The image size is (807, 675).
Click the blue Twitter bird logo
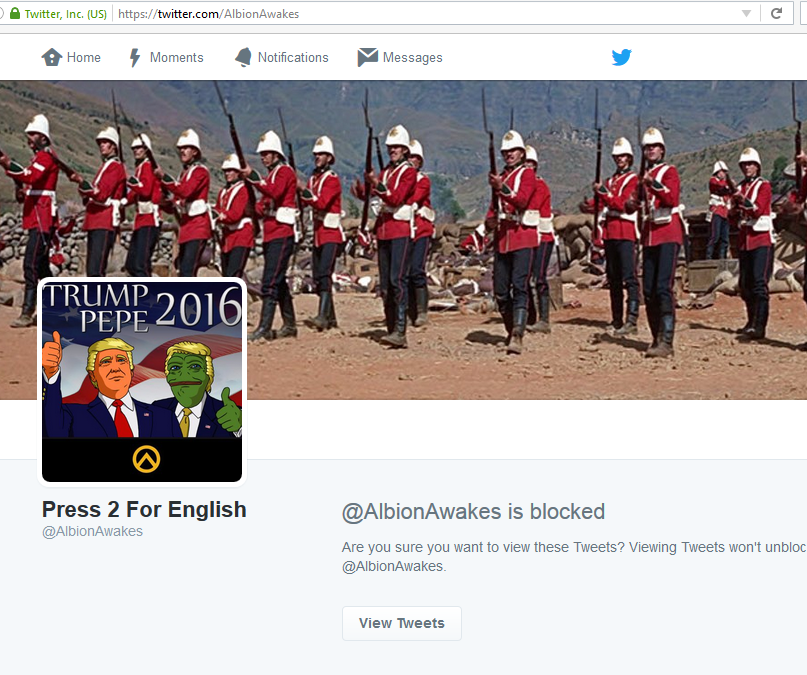pyautogui.click(x=621, y=57)
